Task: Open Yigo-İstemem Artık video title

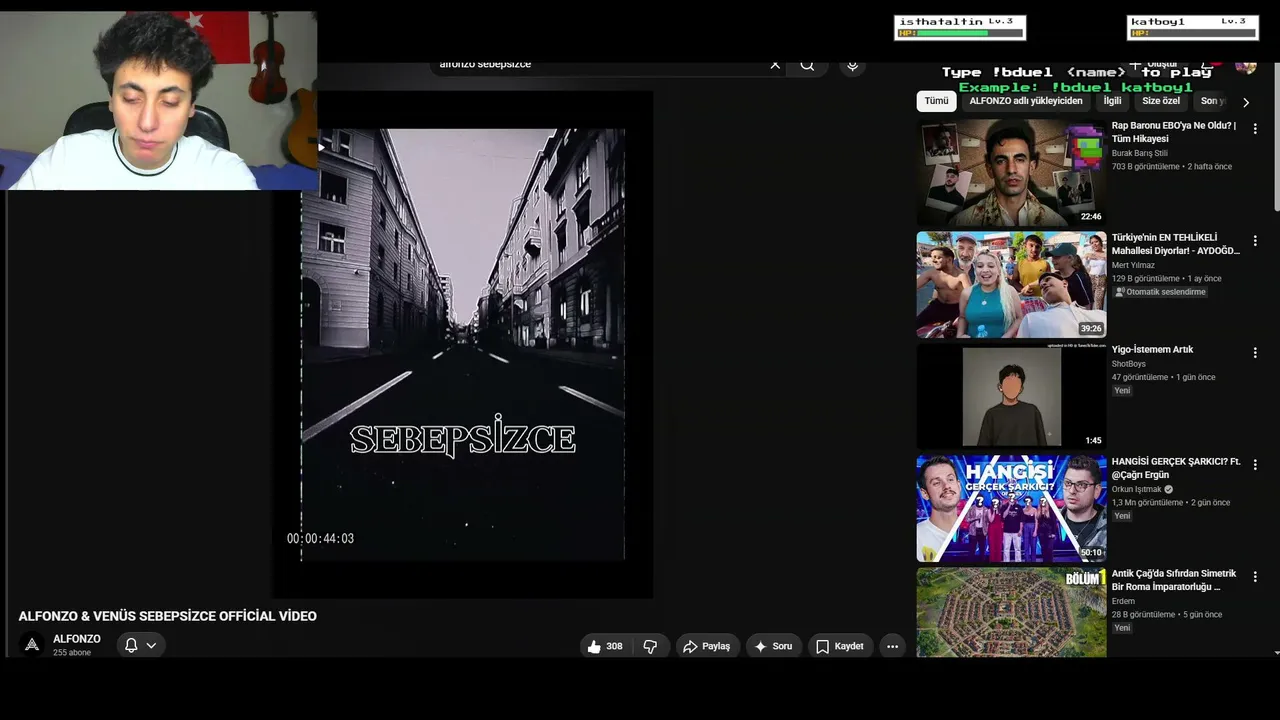Action: [1152, 350]
